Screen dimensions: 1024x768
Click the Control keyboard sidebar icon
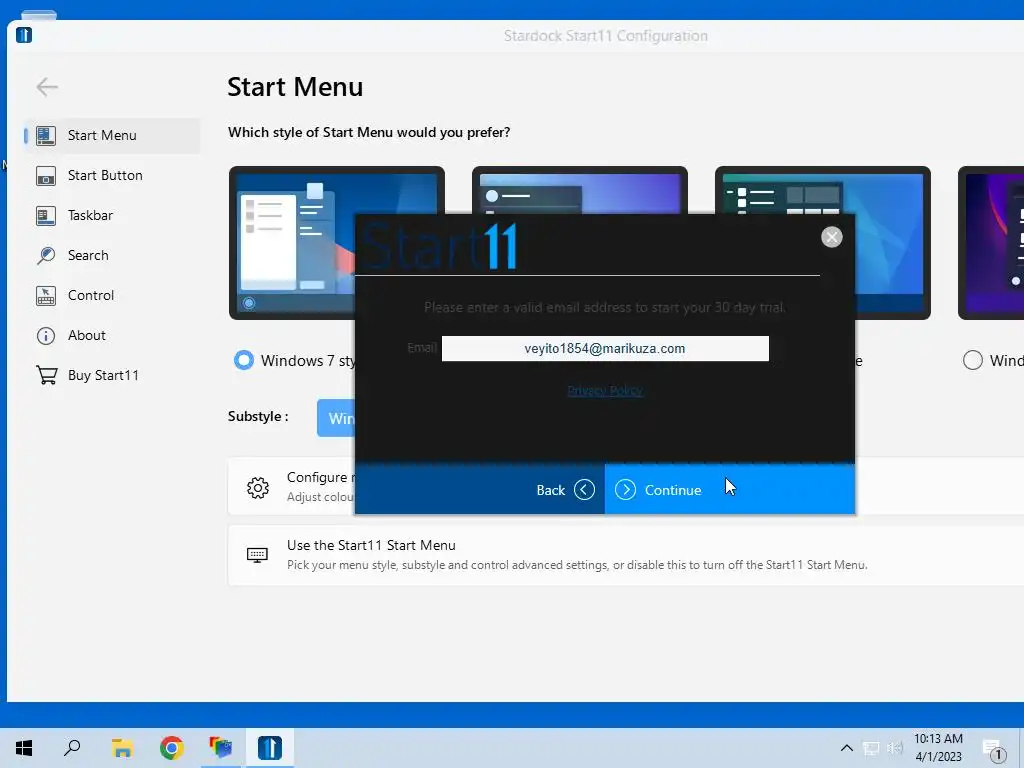click(46, 295)
